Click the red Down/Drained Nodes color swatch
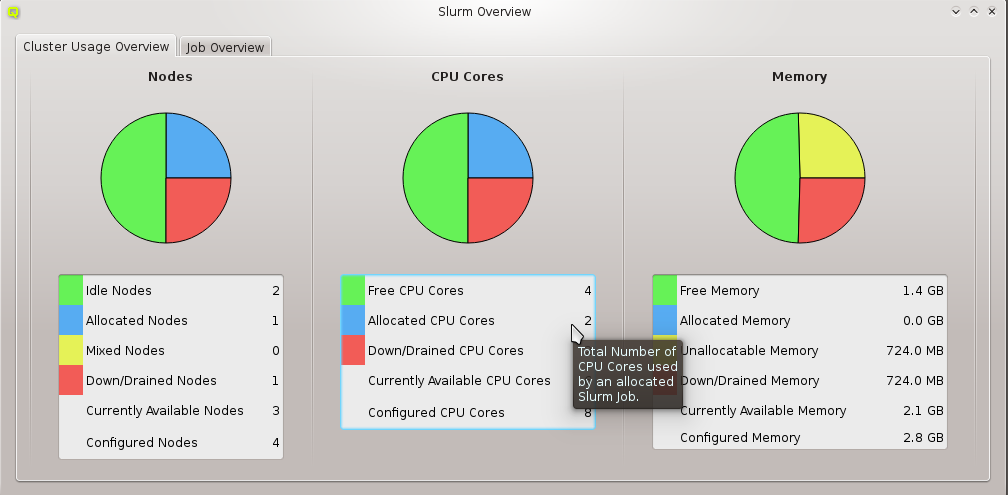The height and width of the screenshot is (495, 1008). pos(71,380)
